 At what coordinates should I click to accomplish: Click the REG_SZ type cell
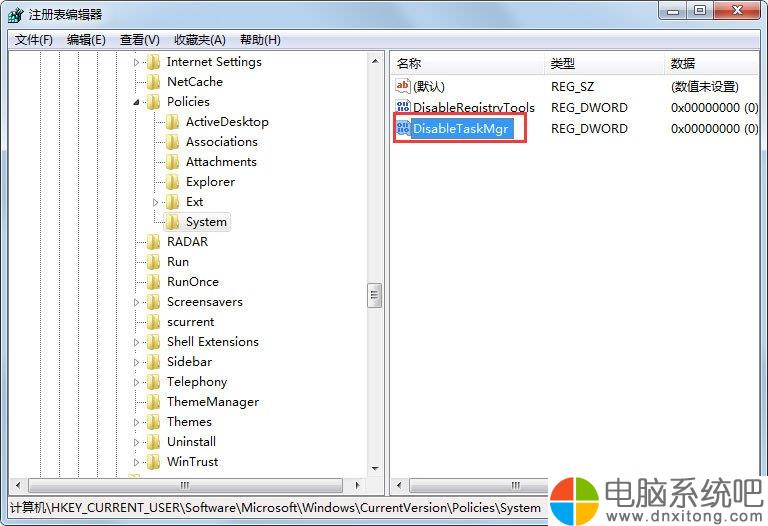point(572,87)
